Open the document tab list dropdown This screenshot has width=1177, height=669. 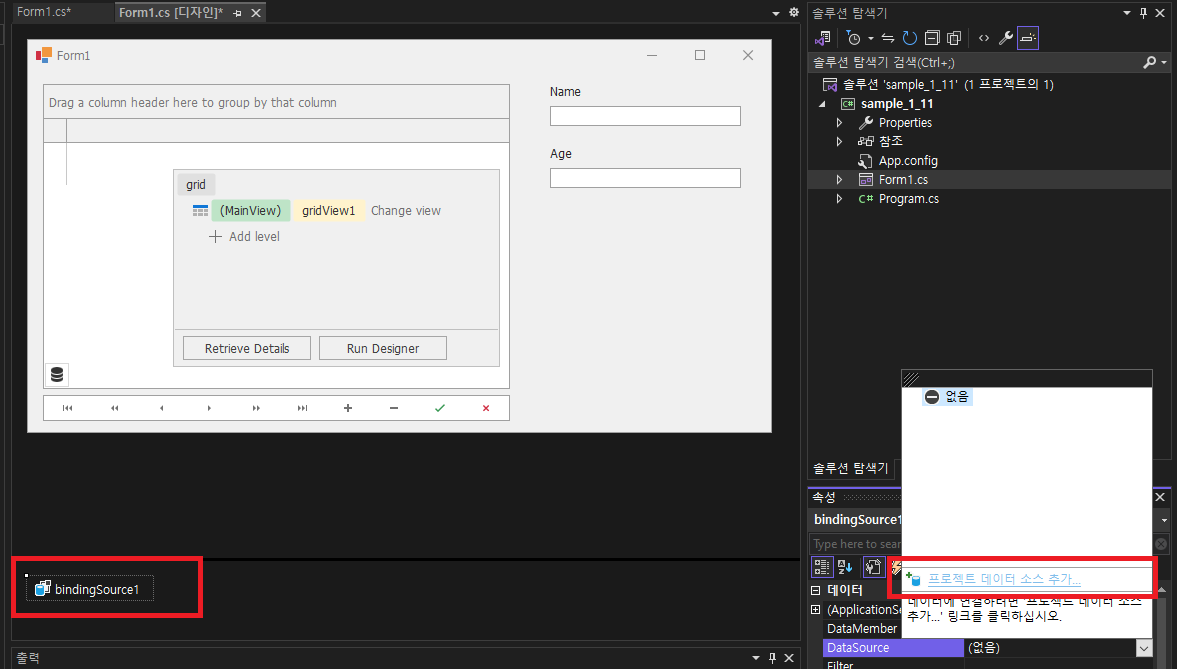[x=775, y=13]
